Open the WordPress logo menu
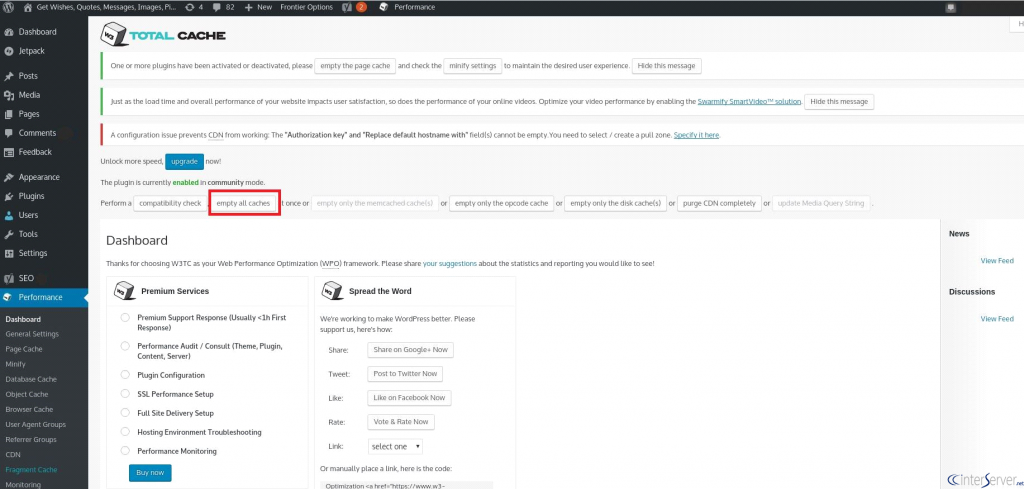 (8, 7)
